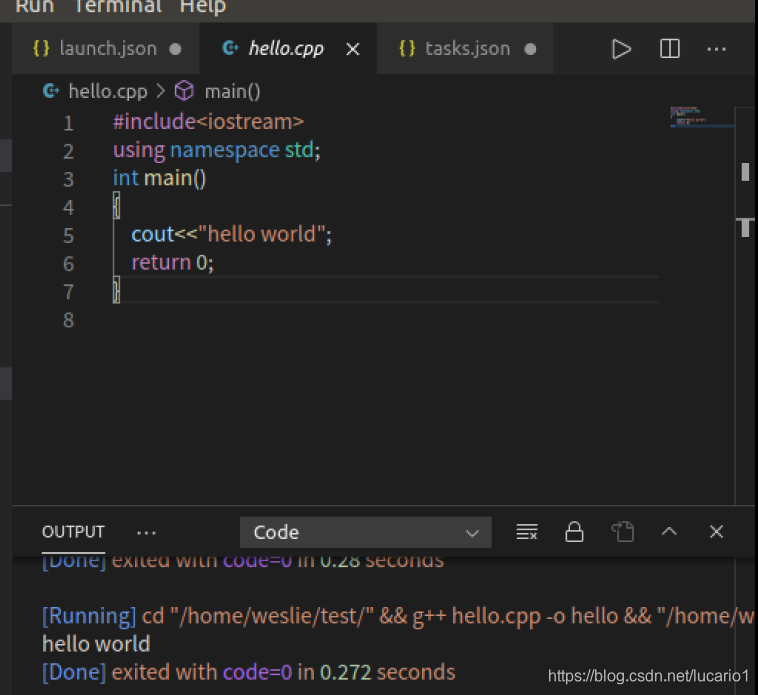Screen dimensions: 758x695
Task: Maximize the panel with the chevron up
Action: (669, 531)
